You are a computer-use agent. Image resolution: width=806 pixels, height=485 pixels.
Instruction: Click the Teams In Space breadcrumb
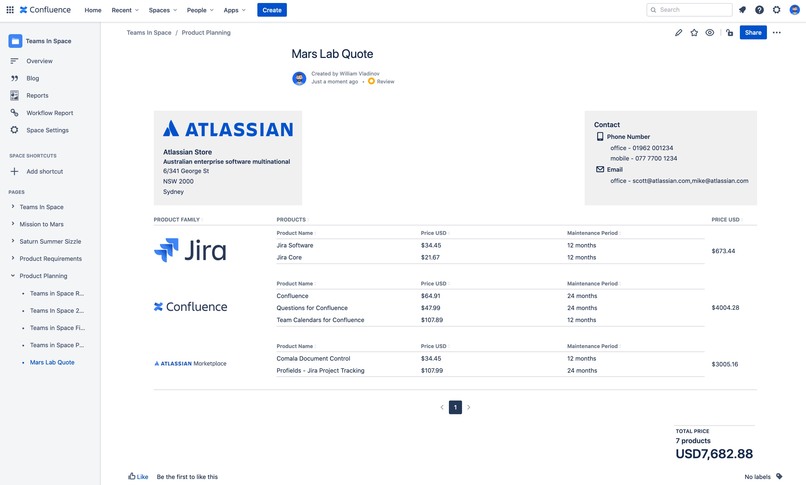coord(149,32)
